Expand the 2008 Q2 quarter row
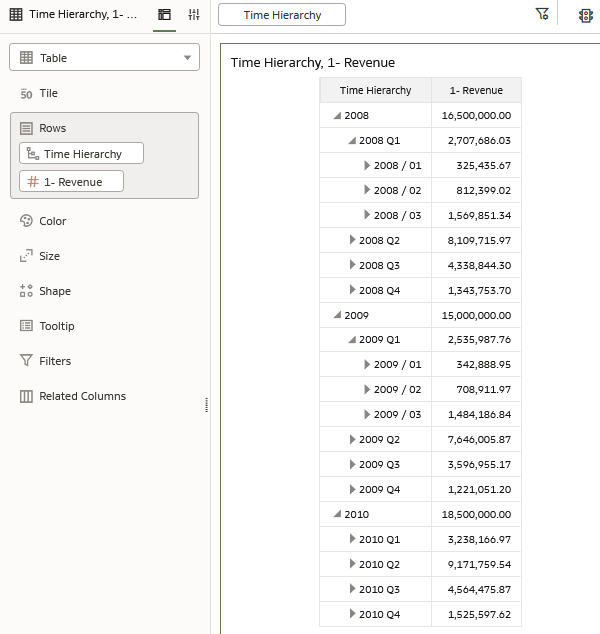The height and width of the screenshot is (634, 600). (352, 240)
